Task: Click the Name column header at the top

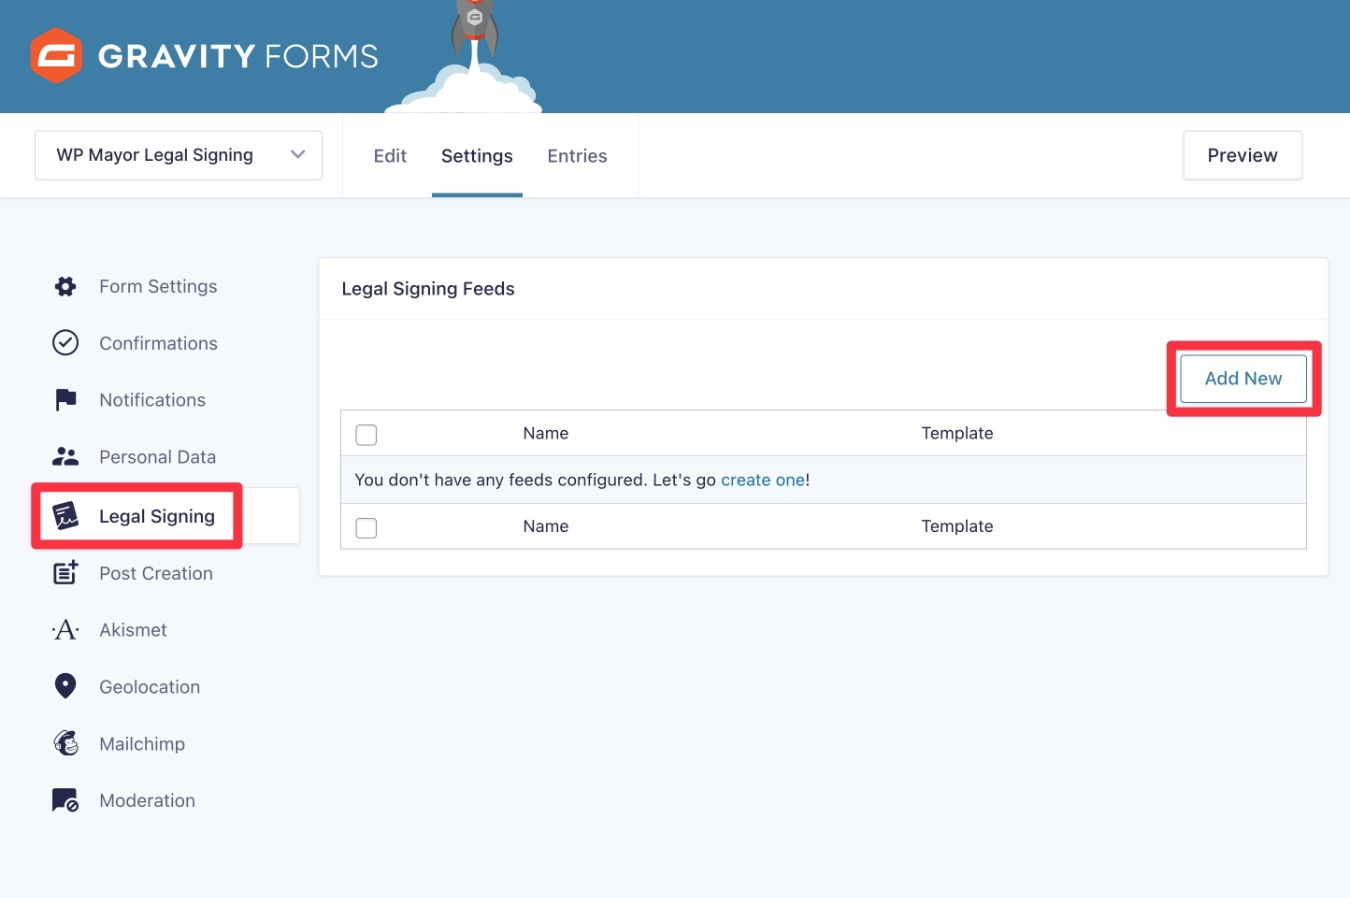Action: pos(545,433)
